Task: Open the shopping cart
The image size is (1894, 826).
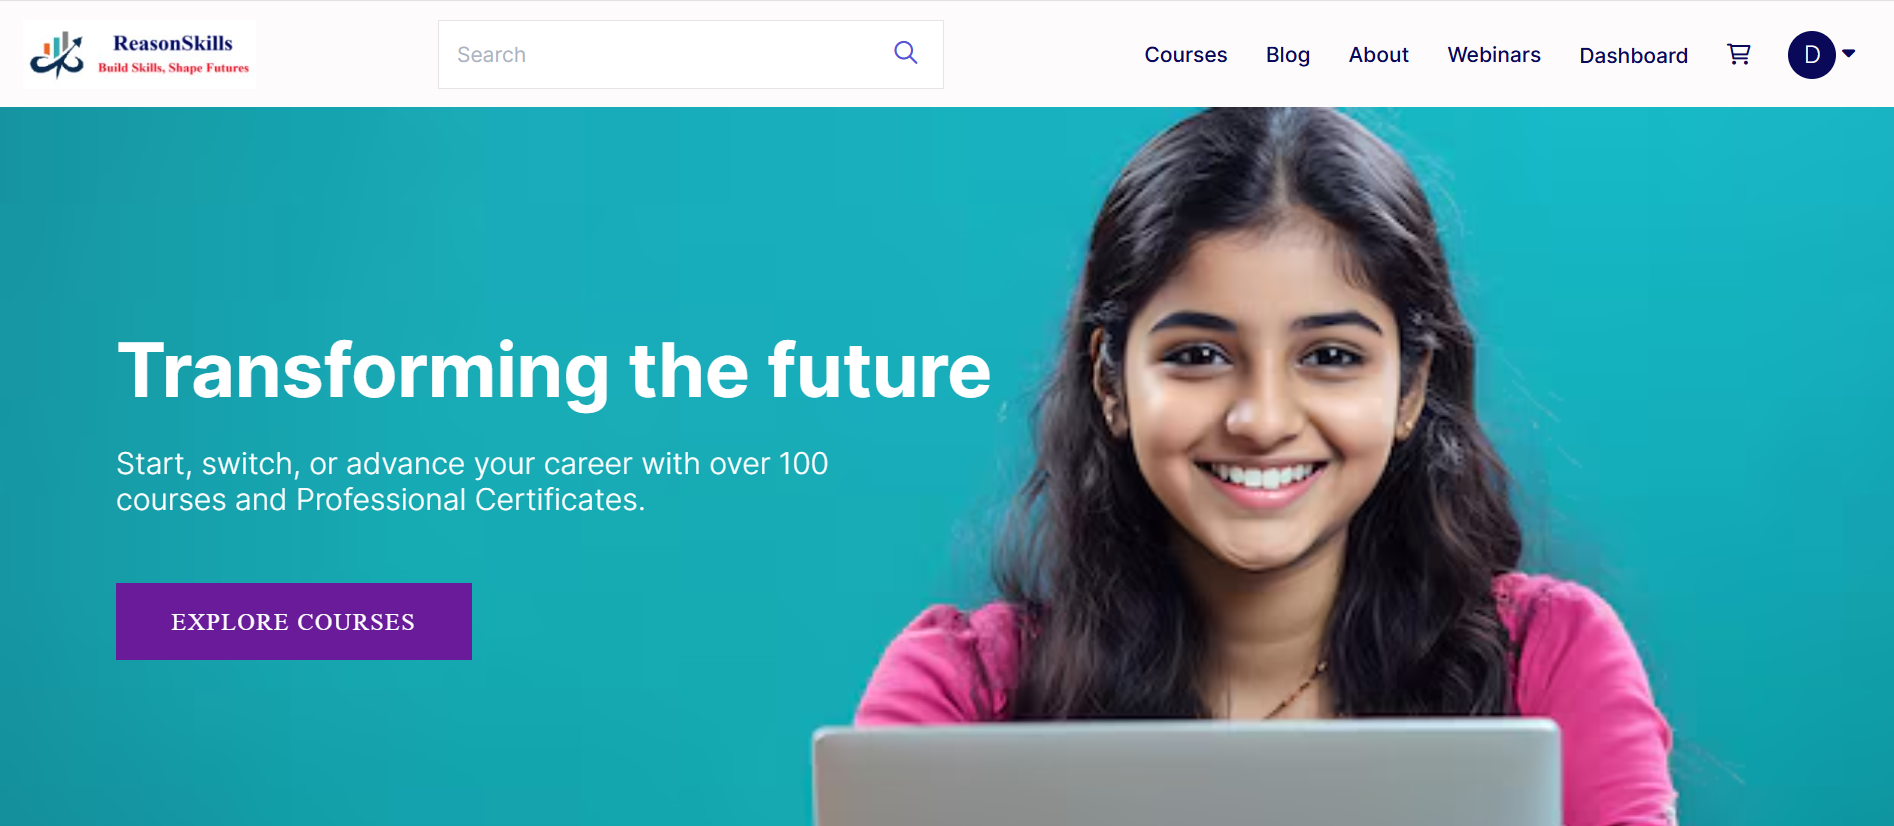Action: coord(1739,55)
